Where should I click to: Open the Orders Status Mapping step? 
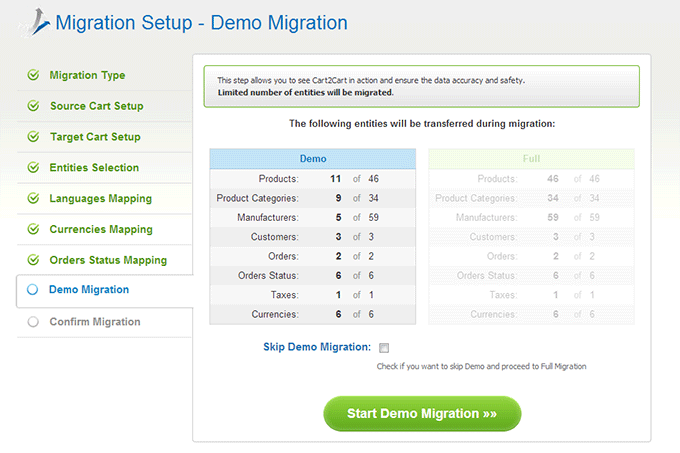[108, 260]
